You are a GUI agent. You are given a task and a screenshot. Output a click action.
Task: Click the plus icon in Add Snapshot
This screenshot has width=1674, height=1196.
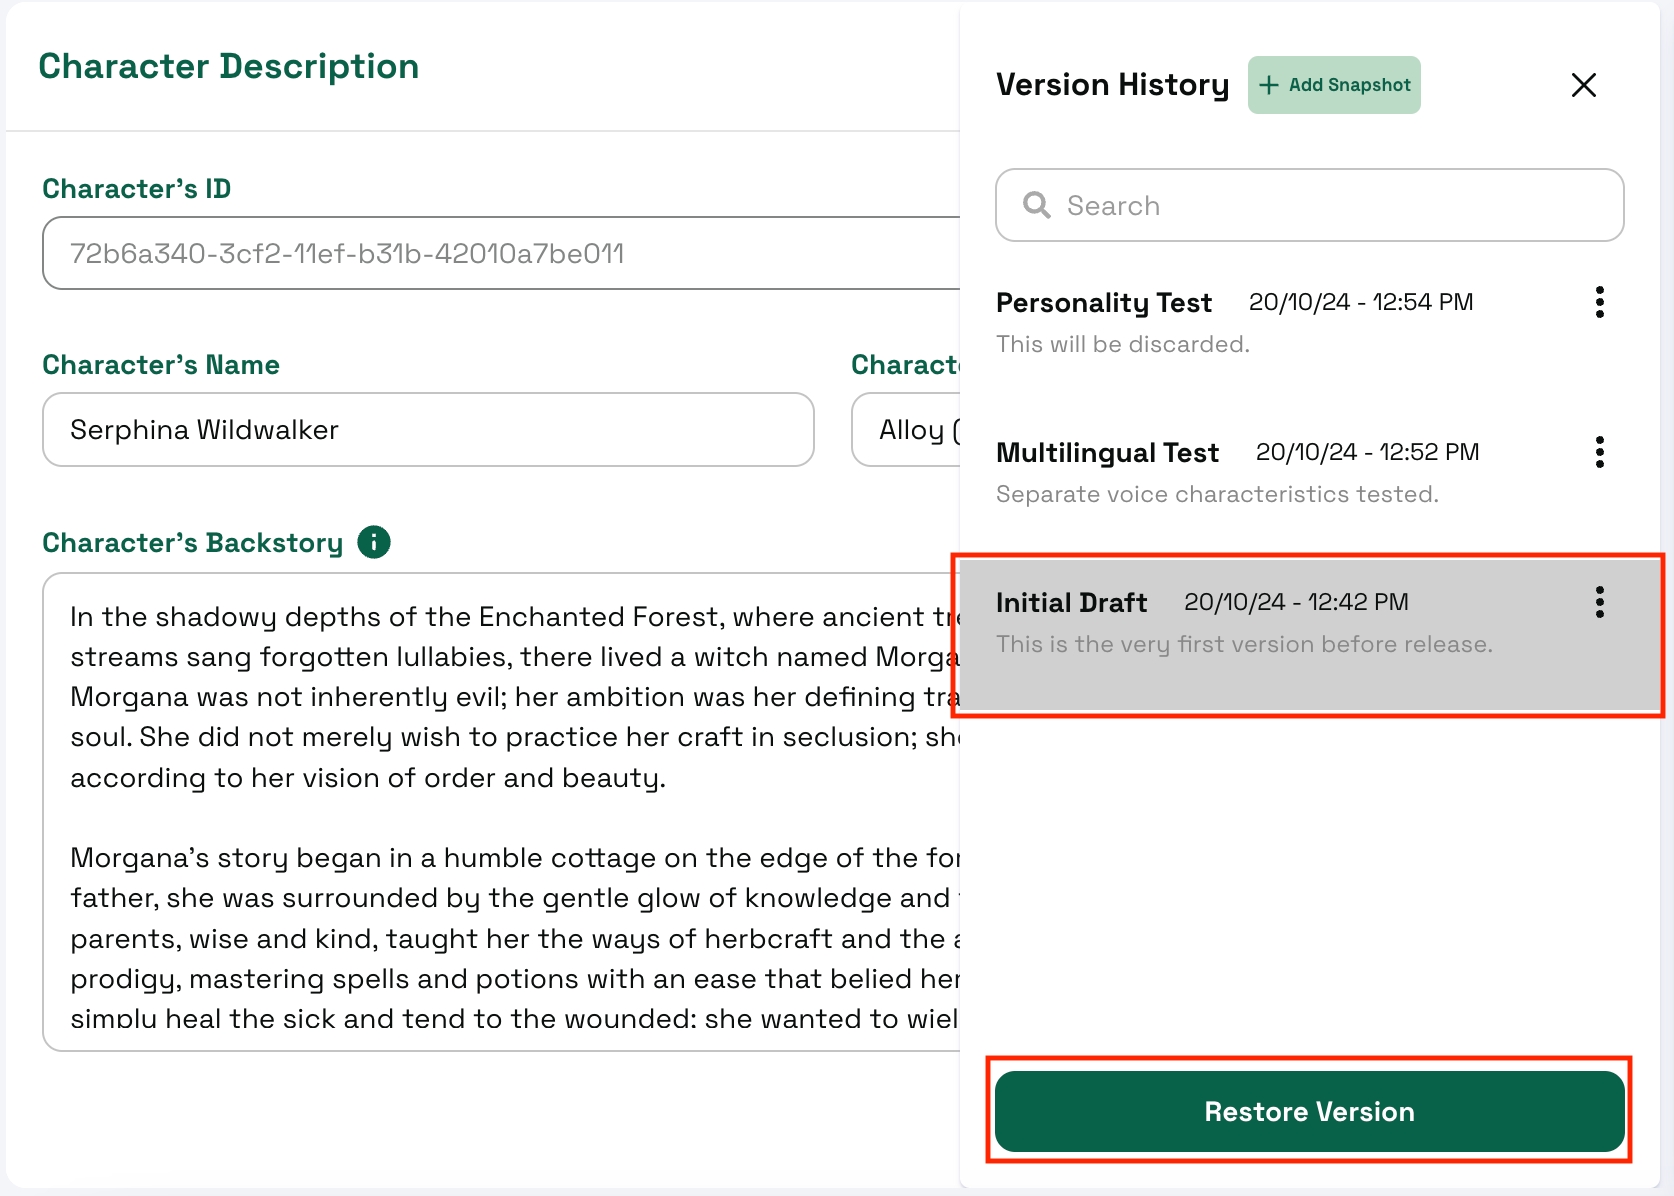[1269, 85]
